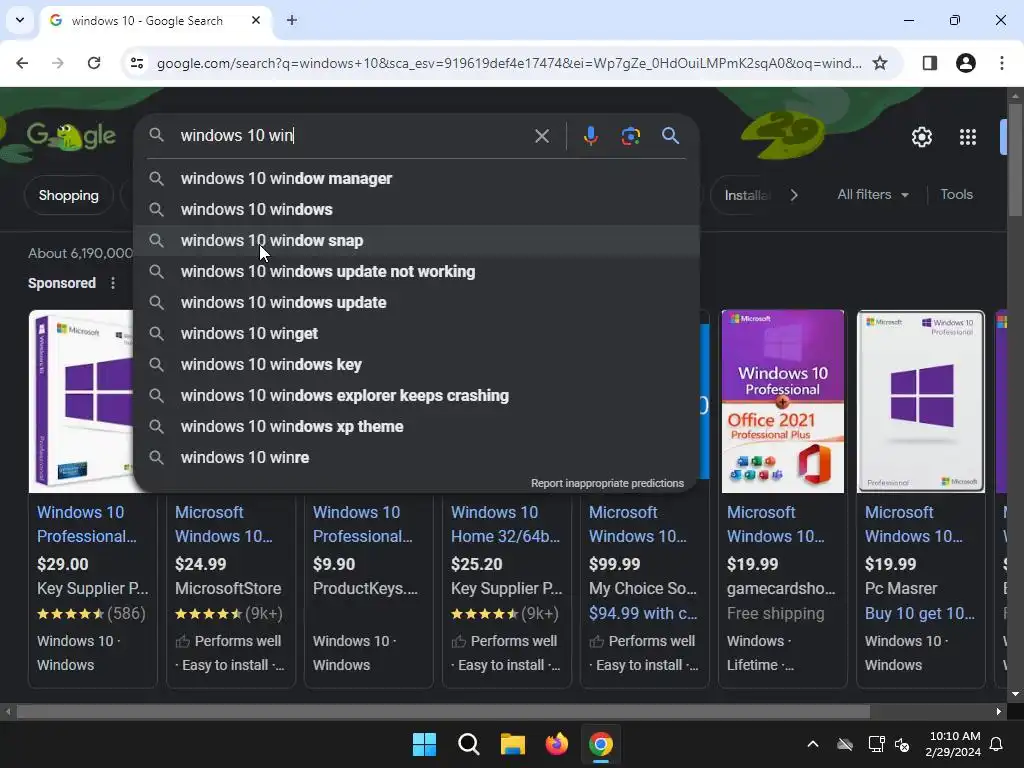
Task: Open Microsoft Windows 10 $99.99 listing
Action: [637, 524]
